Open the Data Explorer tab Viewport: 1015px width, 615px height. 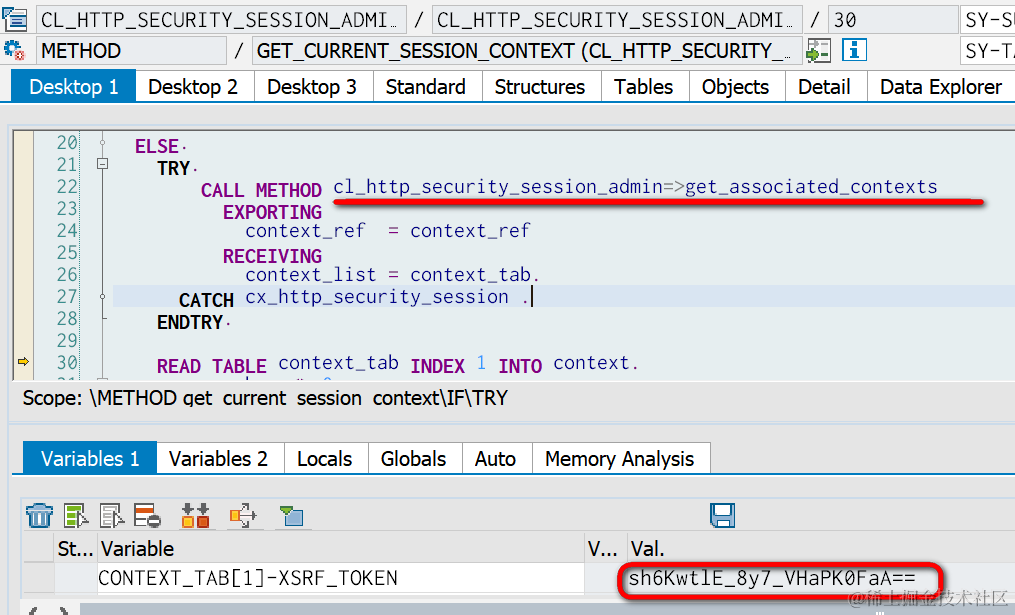pos(941,86)
